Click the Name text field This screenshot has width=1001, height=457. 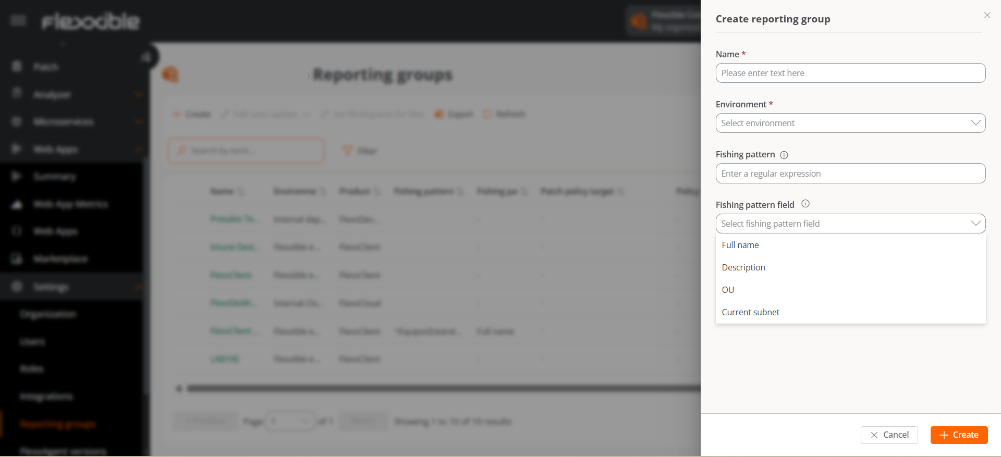pyautogui.click(x=850, y=73)
